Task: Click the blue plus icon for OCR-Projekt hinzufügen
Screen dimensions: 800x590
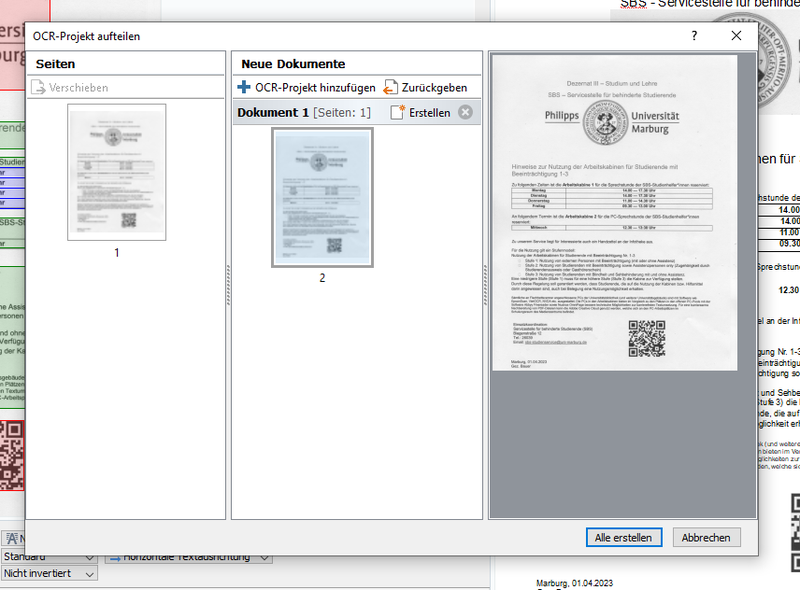Action: [x=244, y=87]
